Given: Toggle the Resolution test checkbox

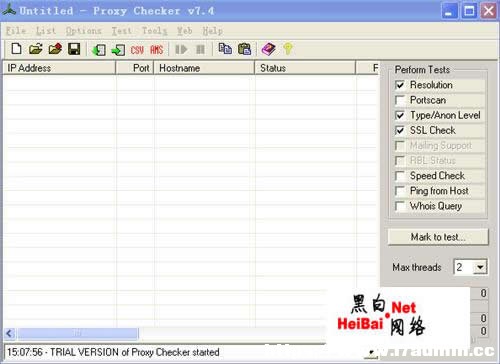Looking at the screenshot, I should point(400,85).
